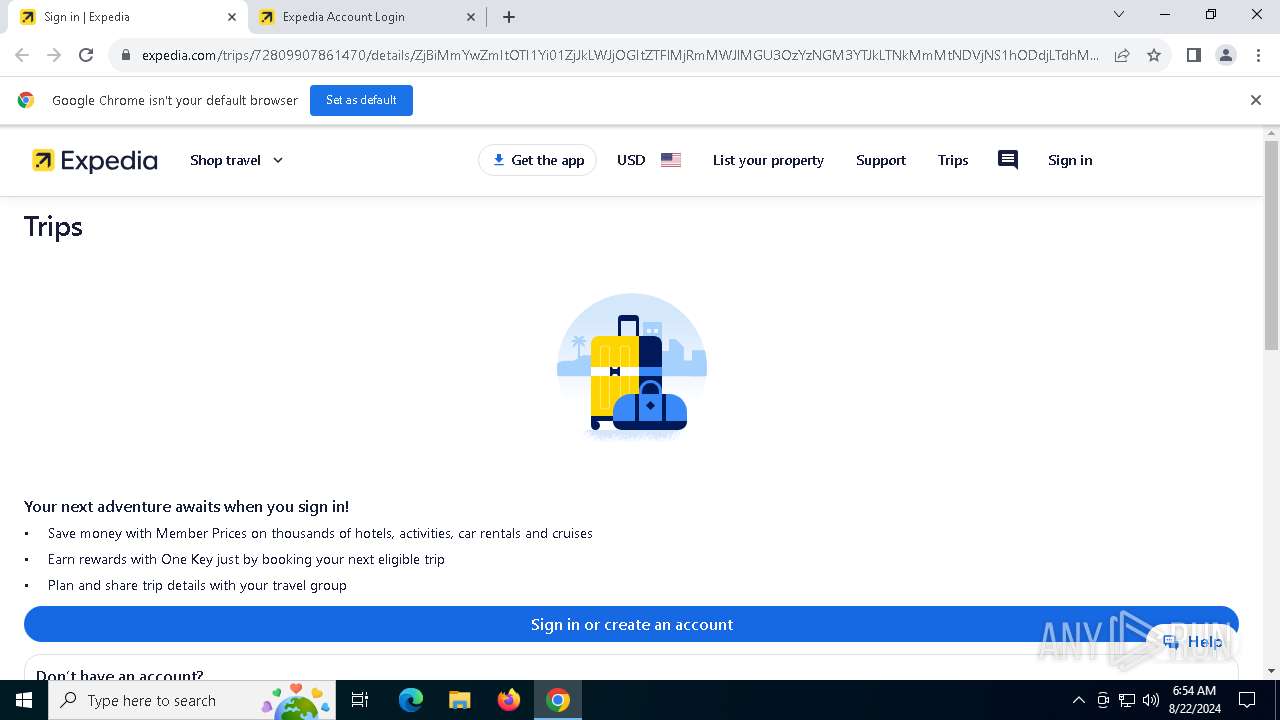This screenshot has height=720, width=1280.
Task: Share this page icon in address bar
Action: click(1122, 56)
